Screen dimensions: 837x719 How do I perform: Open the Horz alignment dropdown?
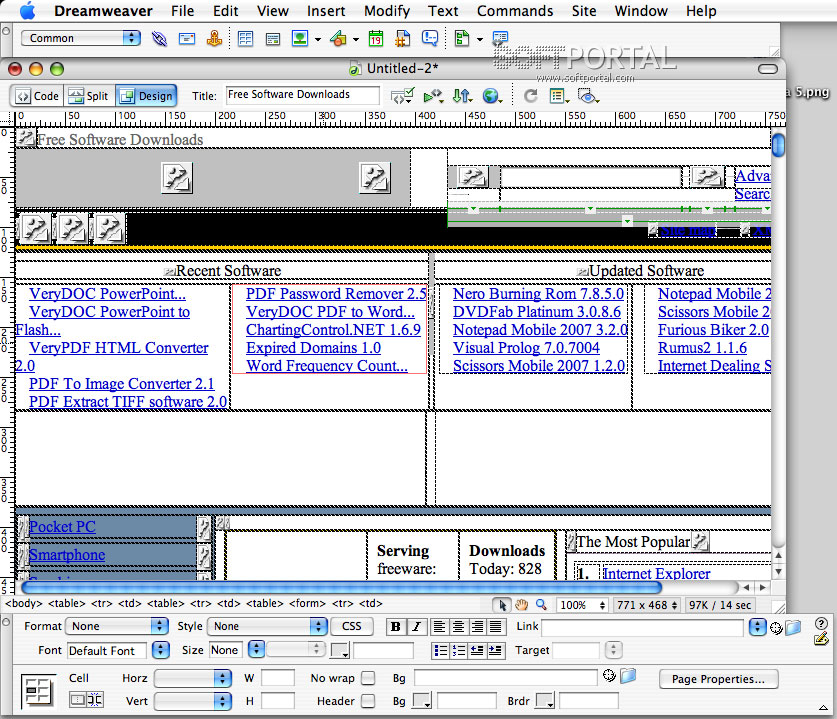pyautogui.click(x=192, y=678)
